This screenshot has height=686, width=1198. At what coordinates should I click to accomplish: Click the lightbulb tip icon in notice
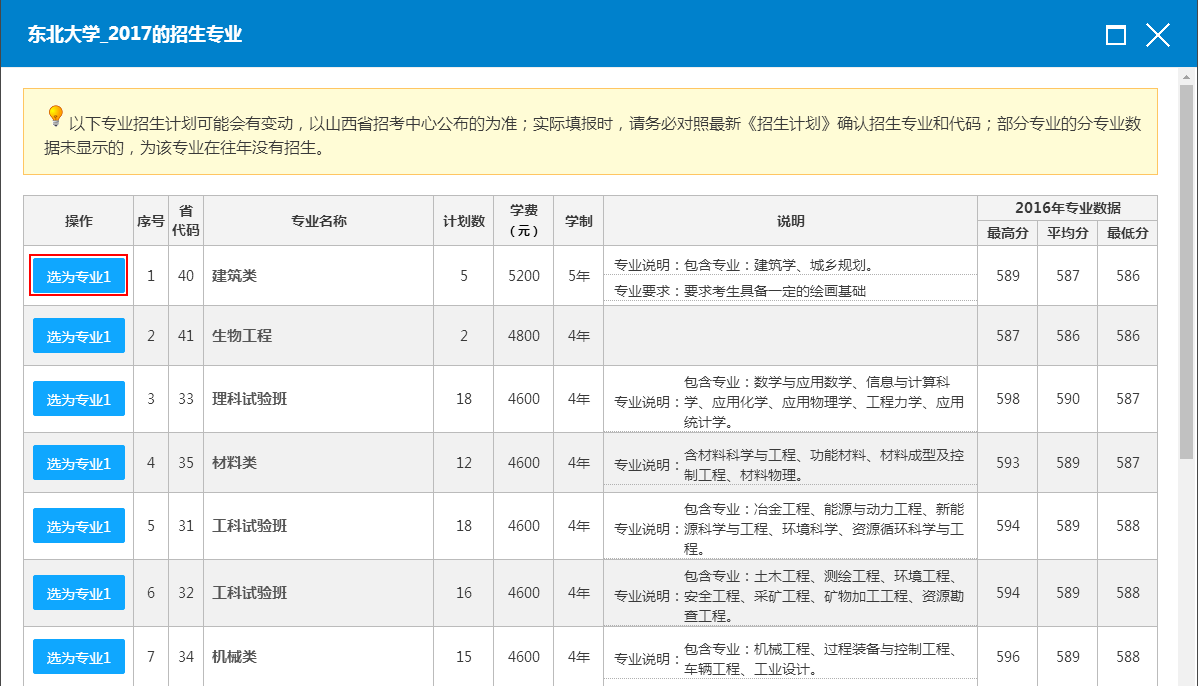click(x=55, y=116)
